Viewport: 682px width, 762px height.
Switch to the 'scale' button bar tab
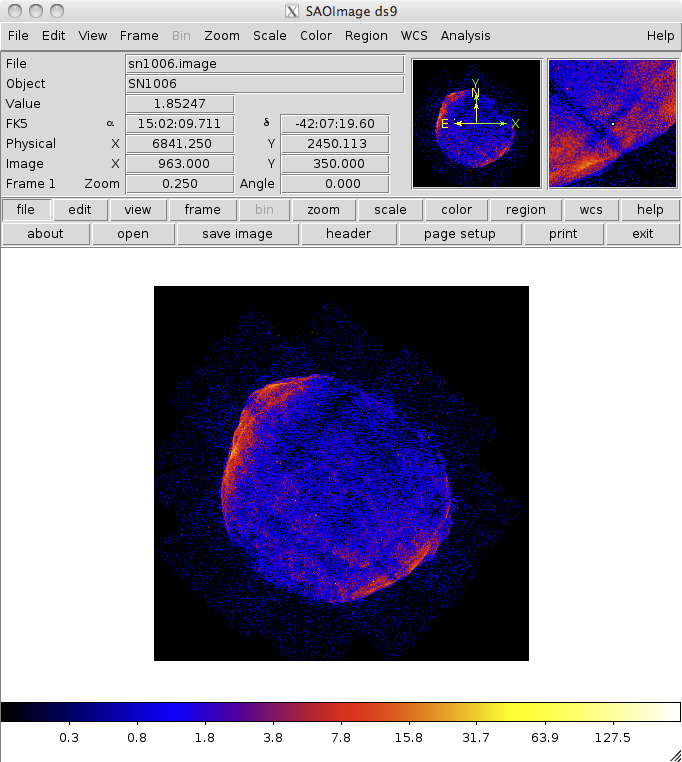390,210
